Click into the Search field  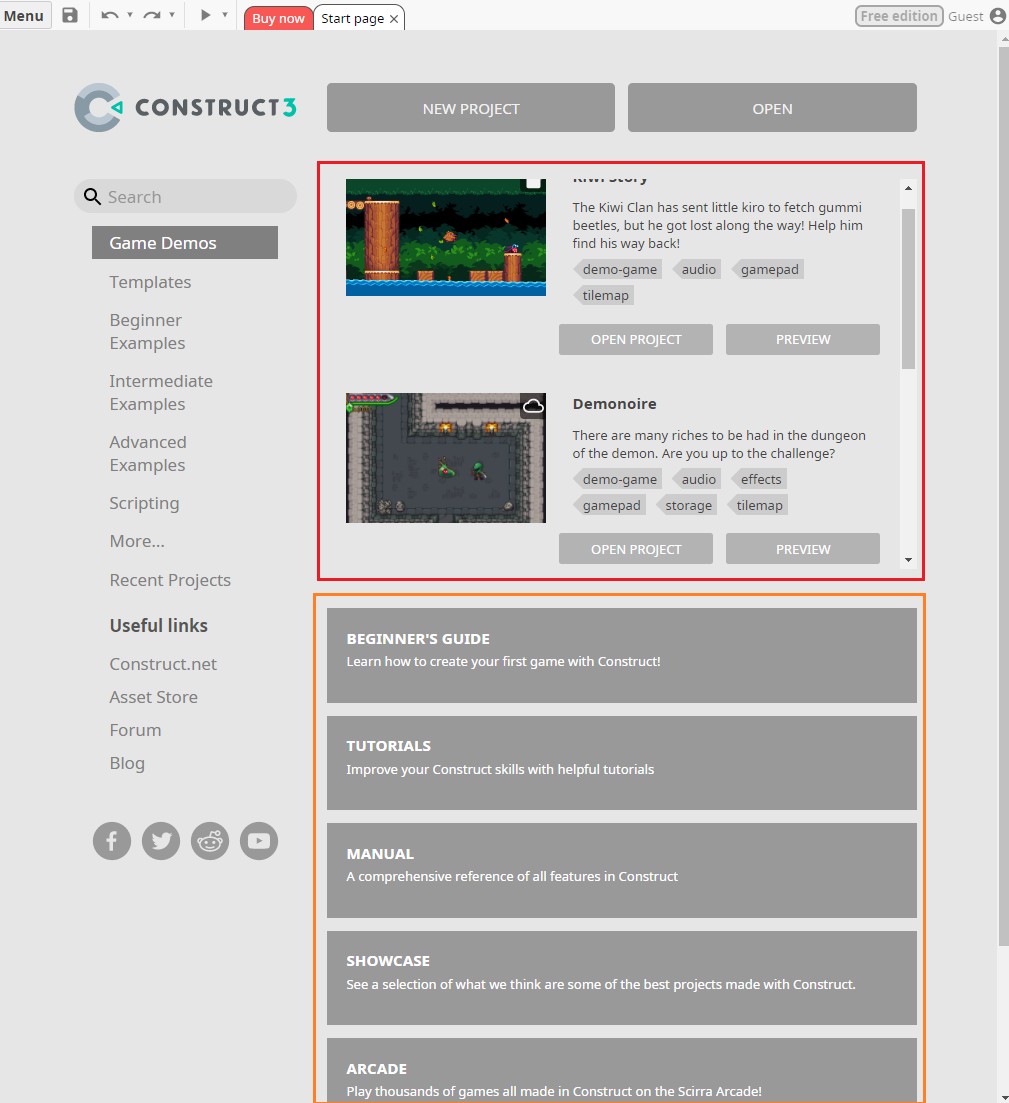pyautogui.click(x=185, y=196)
